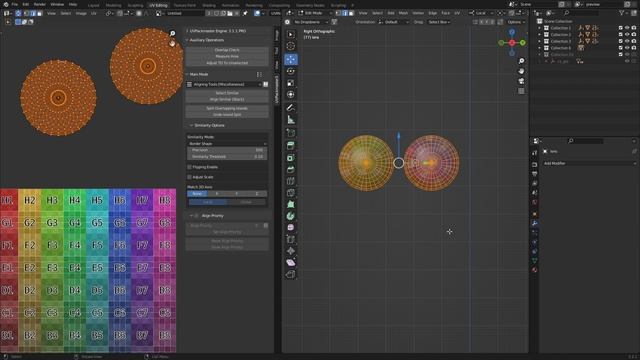The image size is (640, 360).
Task: Select the Select Box tool in 3D viewport
Action: (x=291, y=35)
